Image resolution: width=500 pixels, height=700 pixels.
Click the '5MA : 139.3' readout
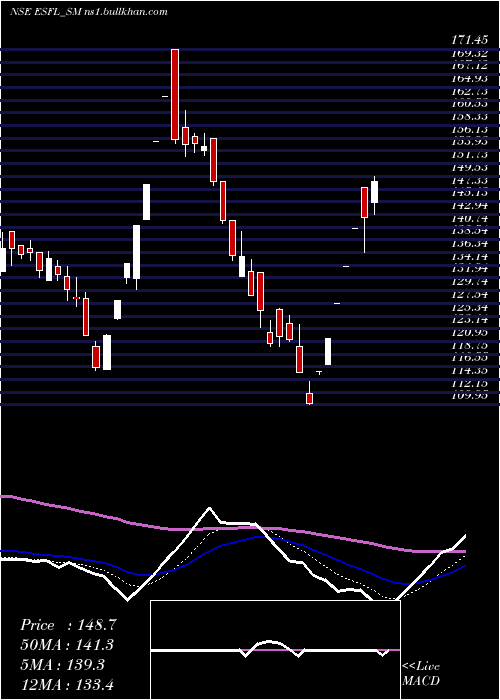click(62, 665)
